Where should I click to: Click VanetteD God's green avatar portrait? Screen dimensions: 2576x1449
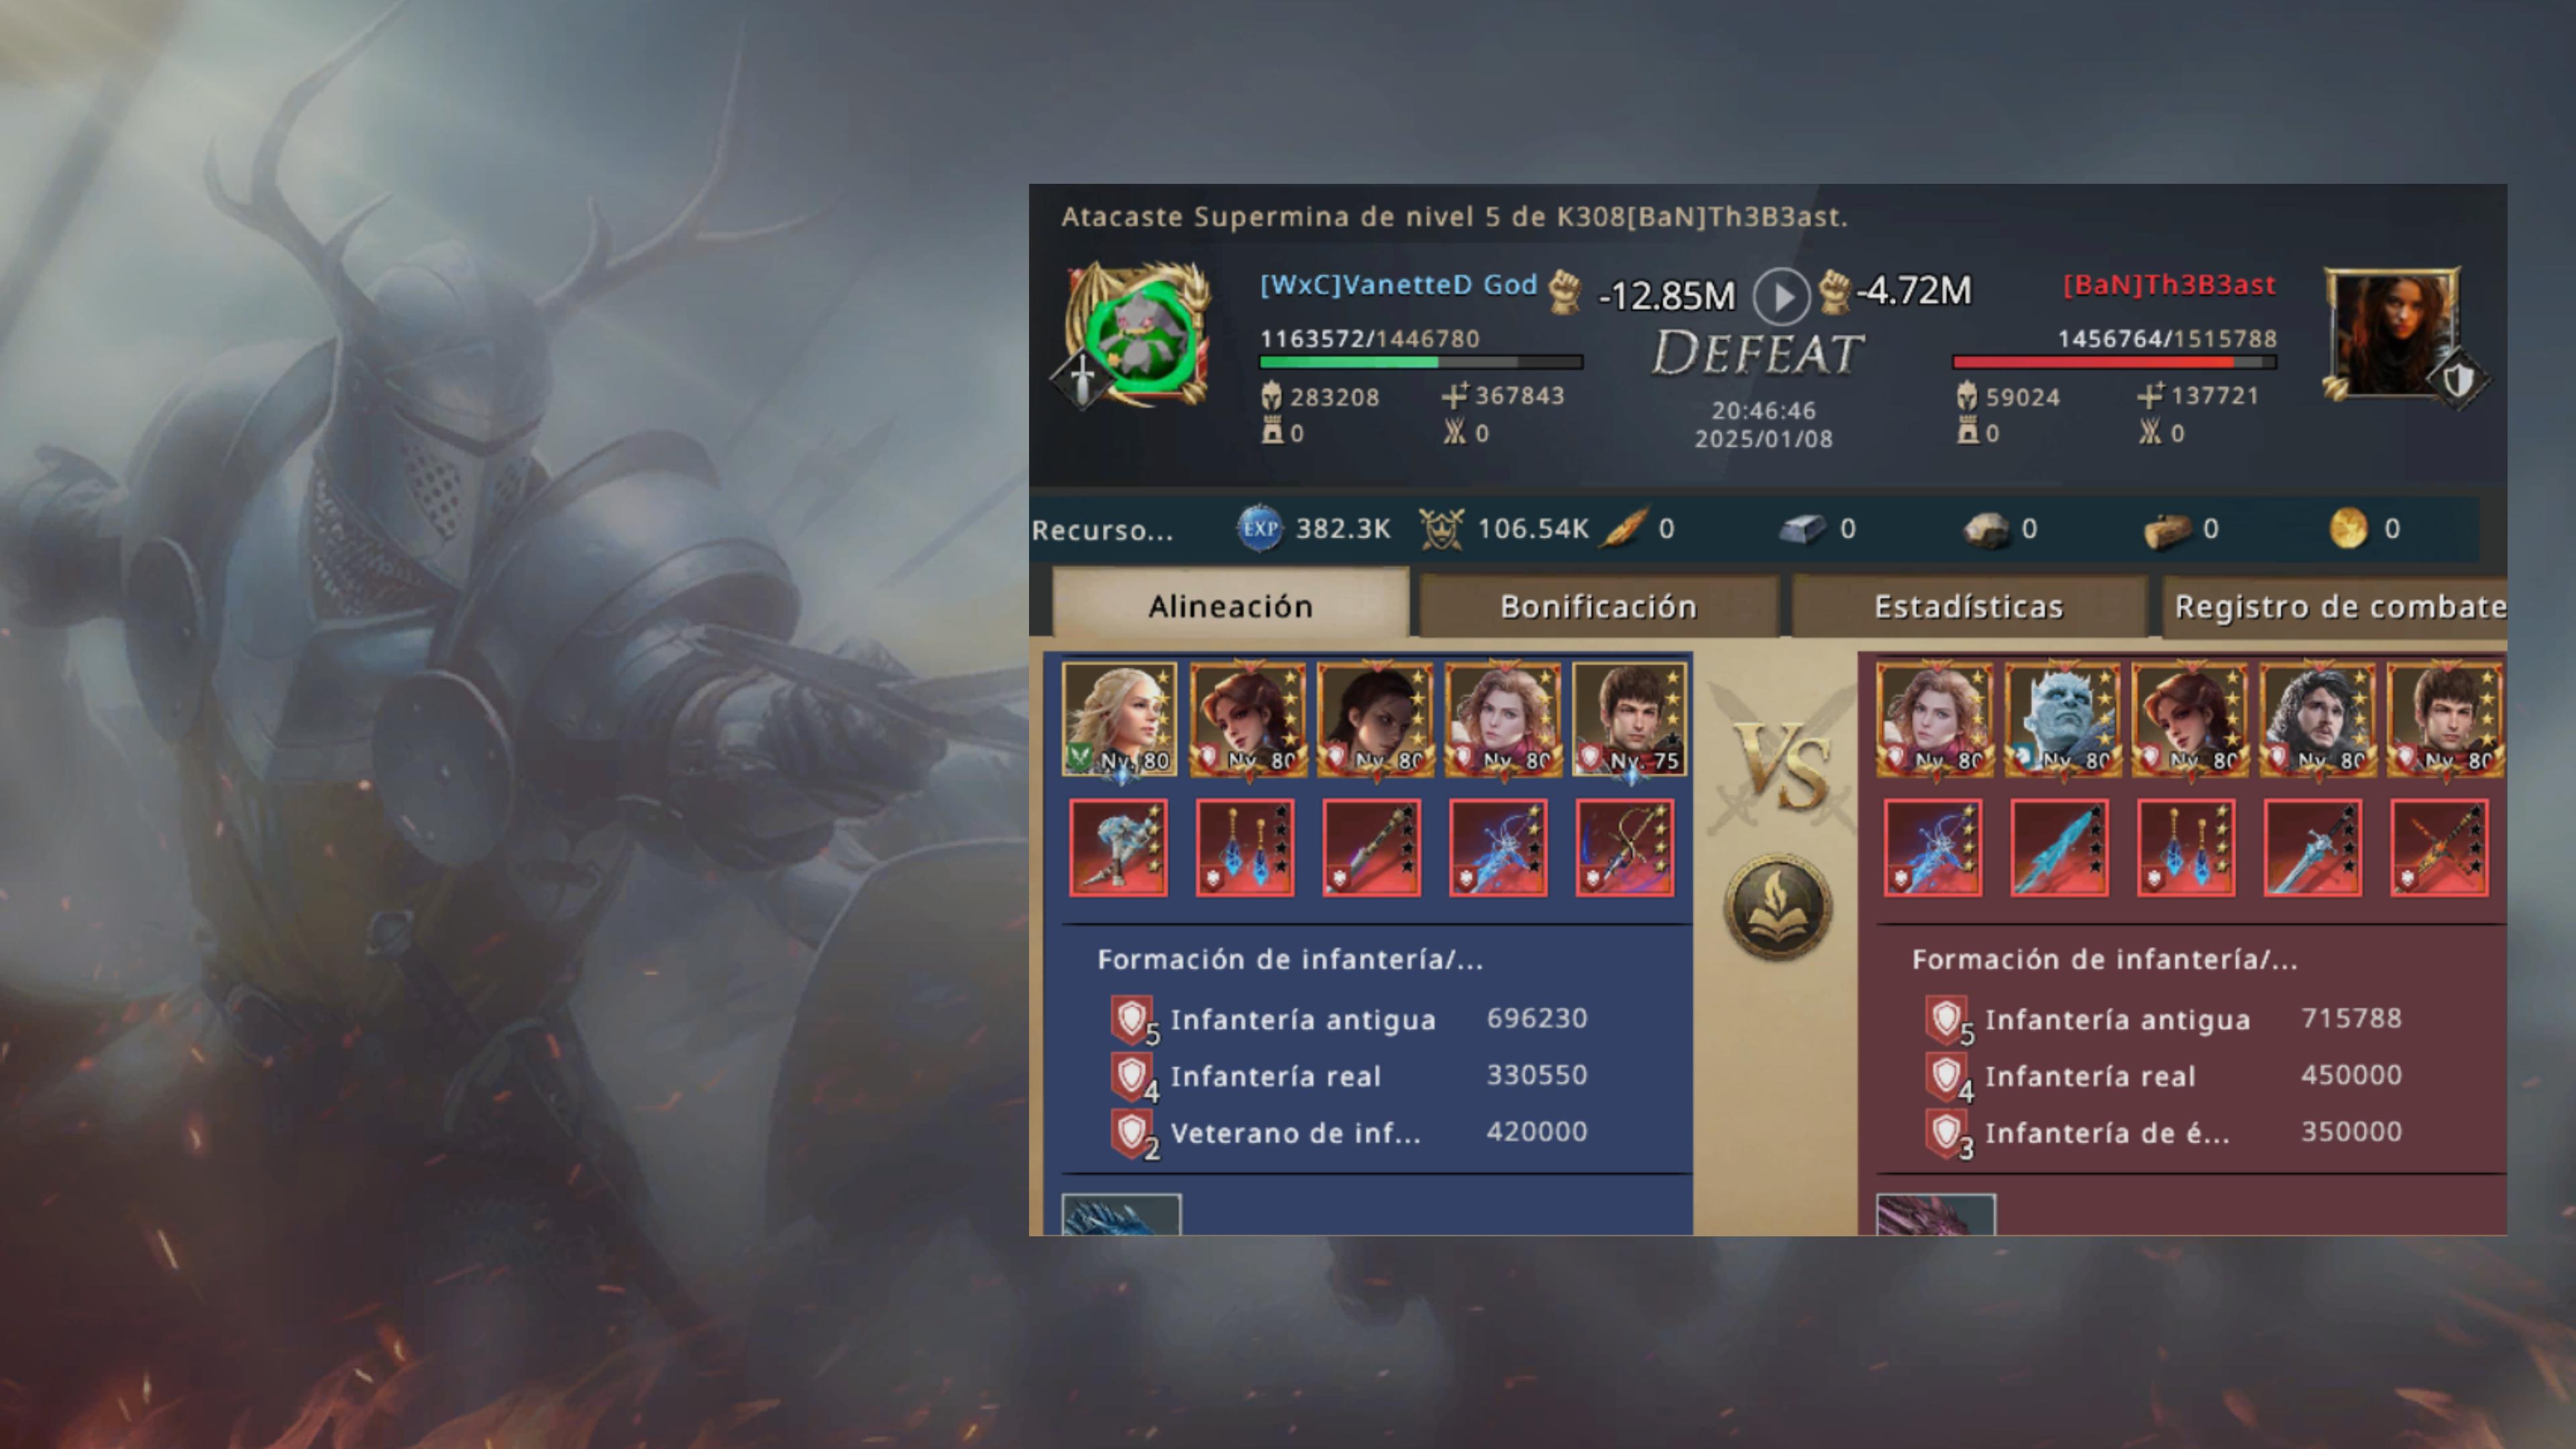point(1139,335)
